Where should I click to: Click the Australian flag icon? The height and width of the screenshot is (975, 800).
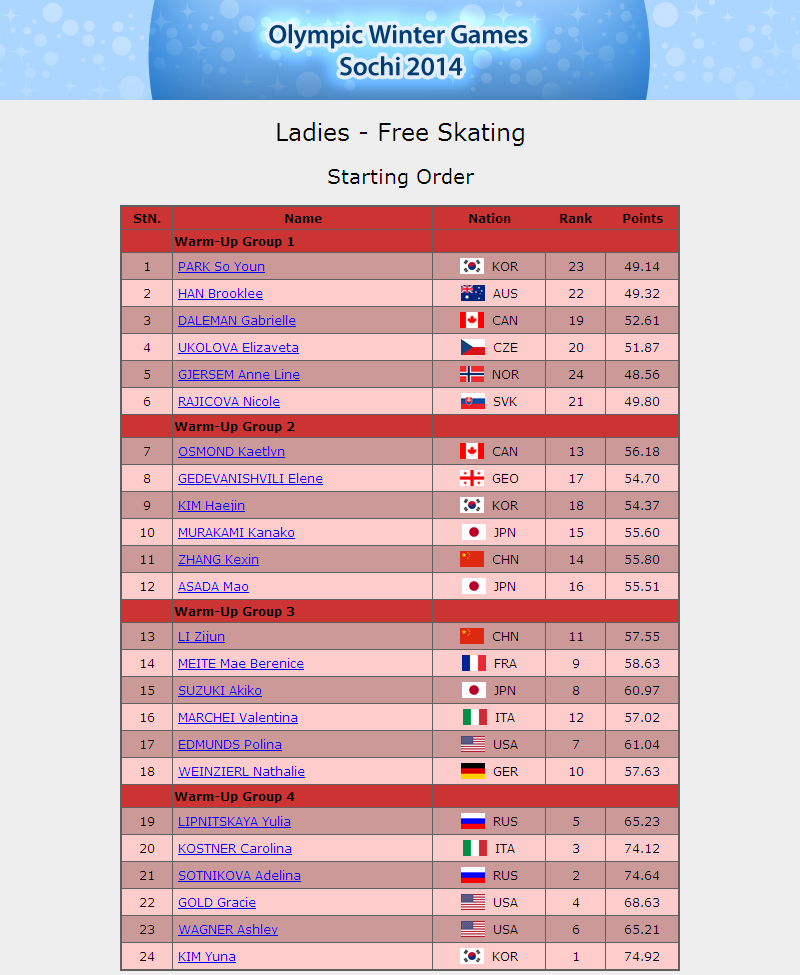click(x=472, y=293)
